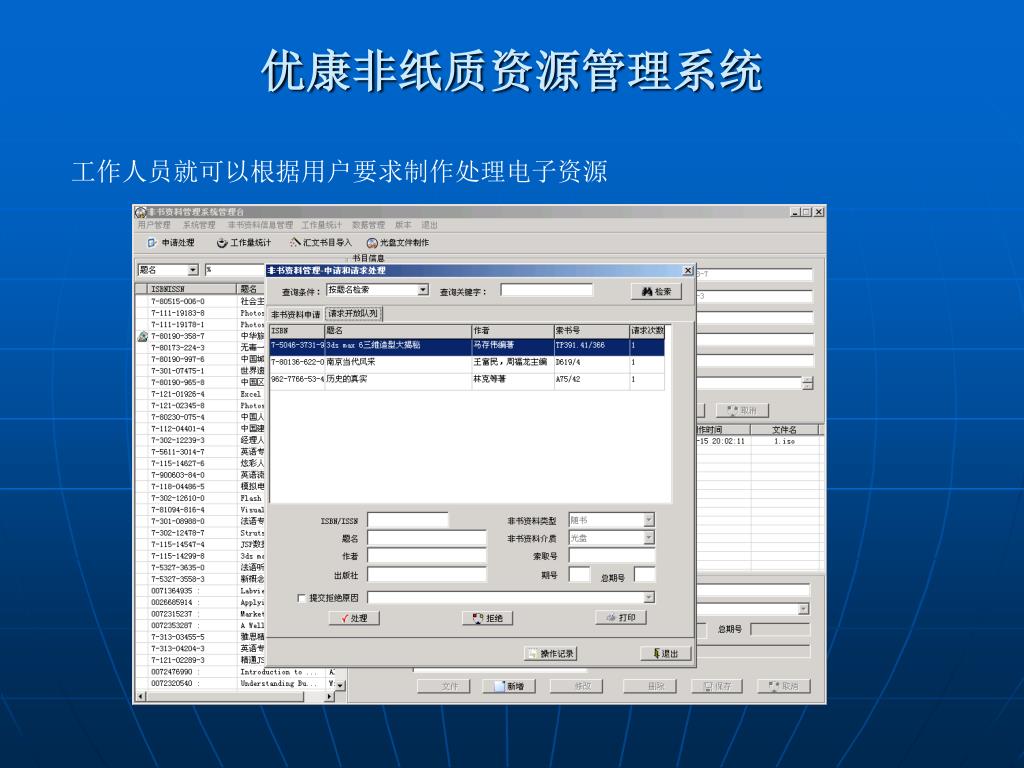This screenshot has height=768, width=1024.
Task: Expand the 拒绝原因 reason dropdown
Action: coord(648,597)
